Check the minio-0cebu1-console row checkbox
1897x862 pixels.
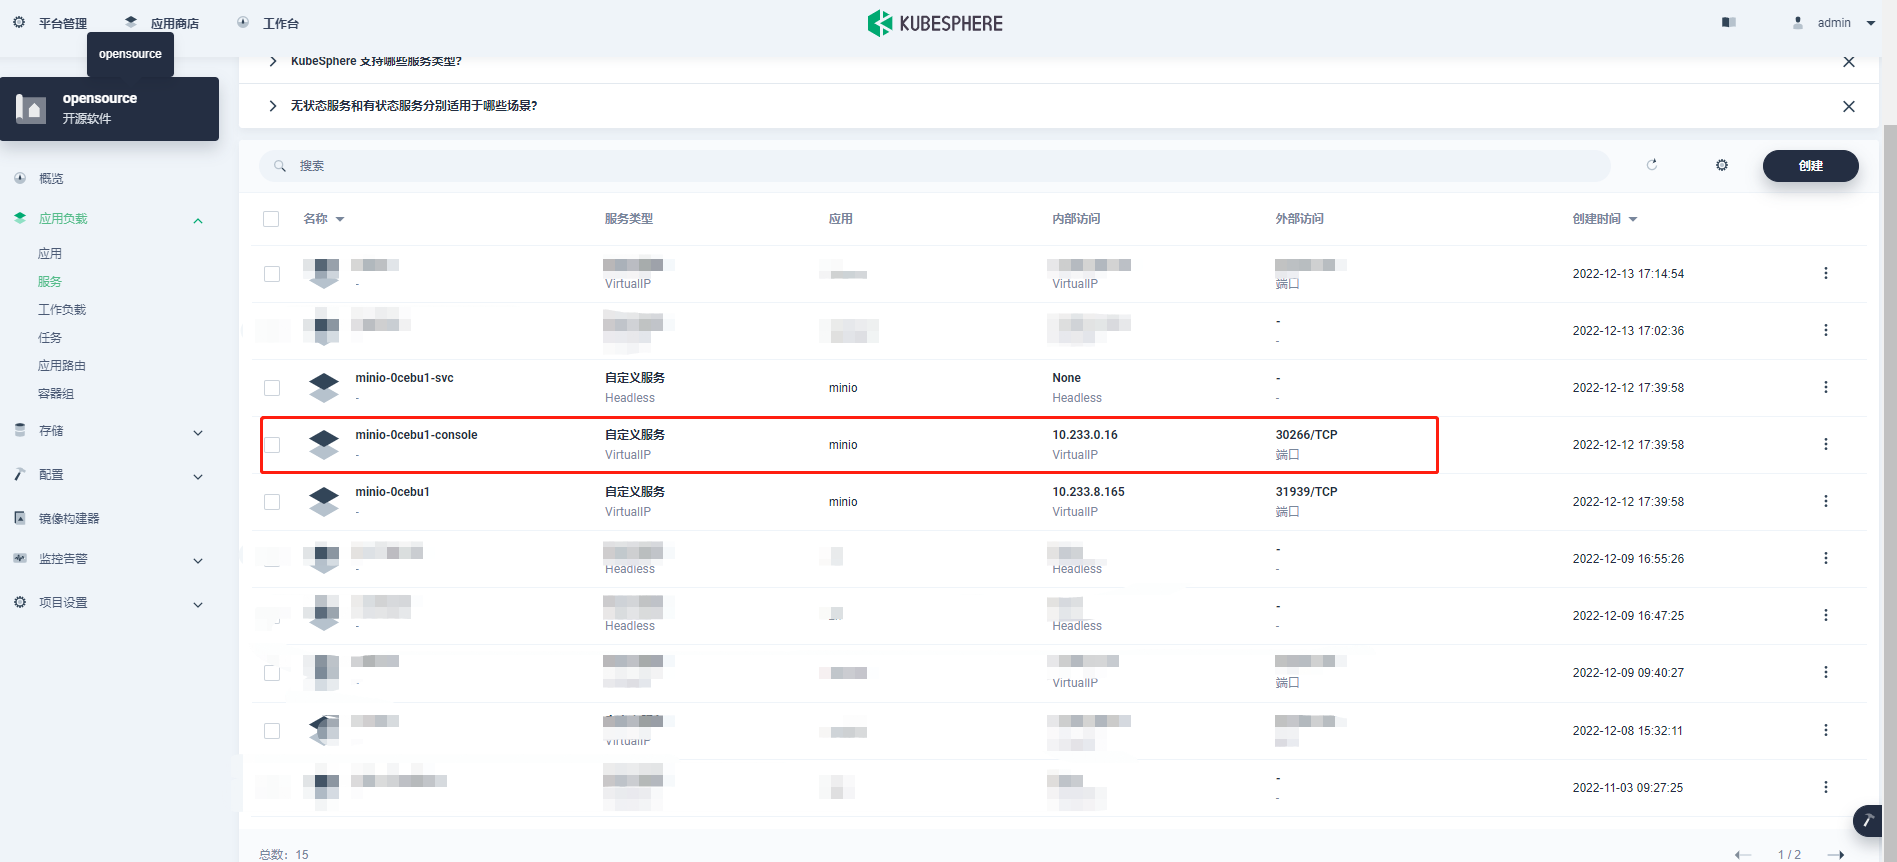[272, 444]
